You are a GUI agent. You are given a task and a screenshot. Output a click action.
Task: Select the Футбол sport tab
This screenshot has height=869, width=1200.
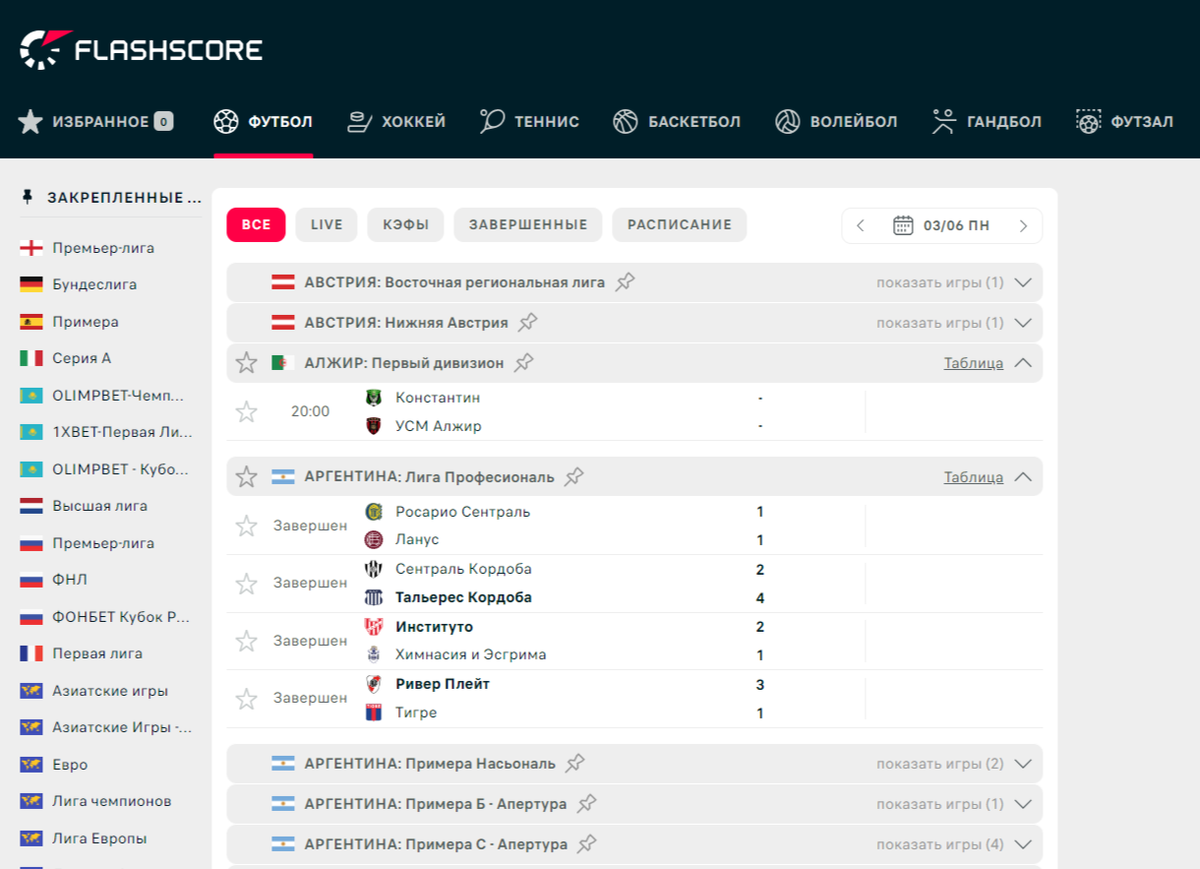(263, 122)
